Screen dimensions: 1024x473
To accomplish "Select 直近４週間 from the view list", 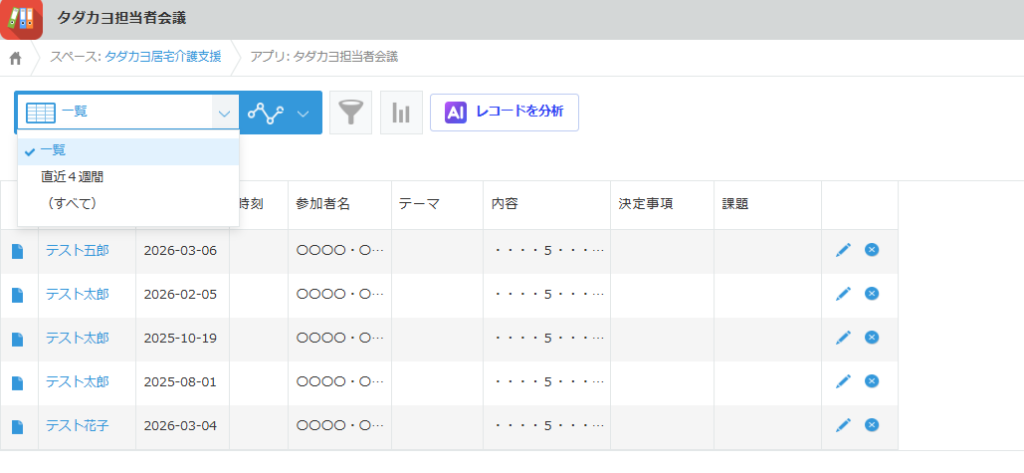I will (72, 177).
